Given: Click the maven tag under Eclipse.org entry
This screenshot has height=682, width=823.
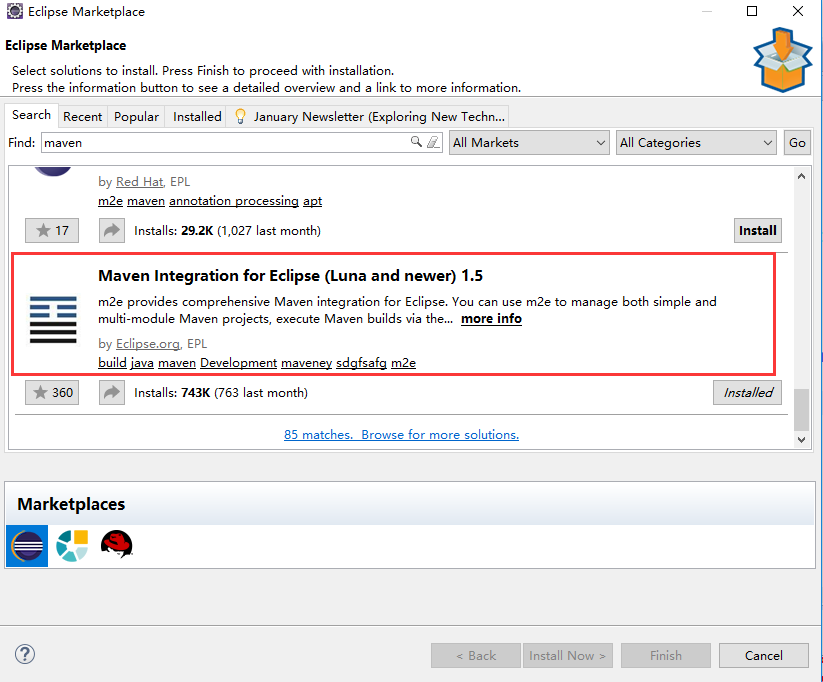Looking at the screenshot, I should point(177,363).
